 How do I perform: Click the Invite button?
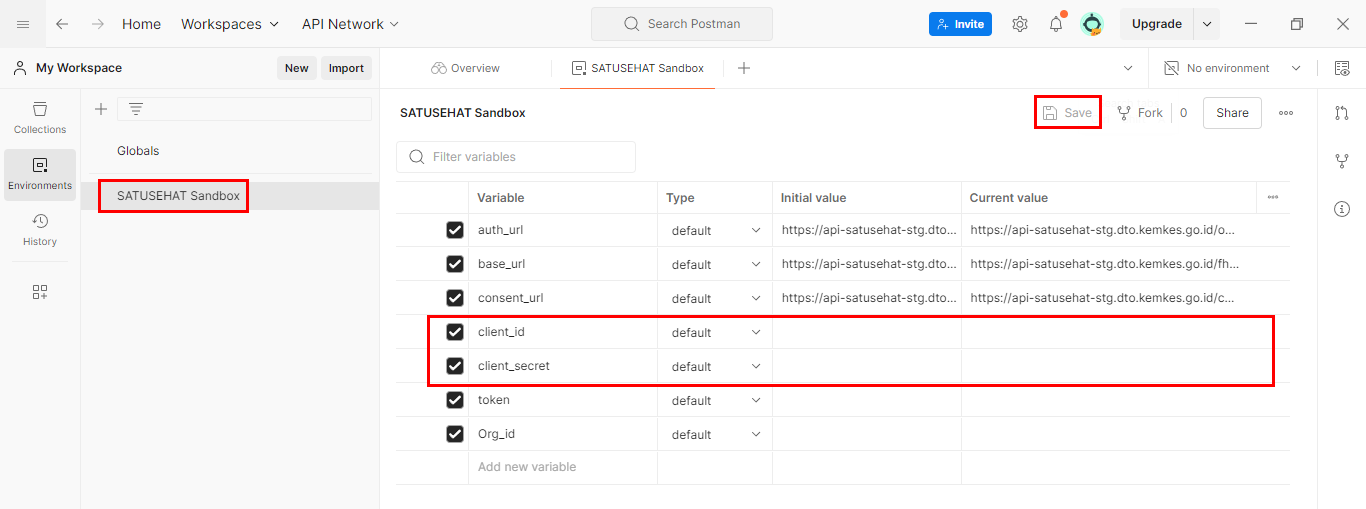click(x=960, y=24)
